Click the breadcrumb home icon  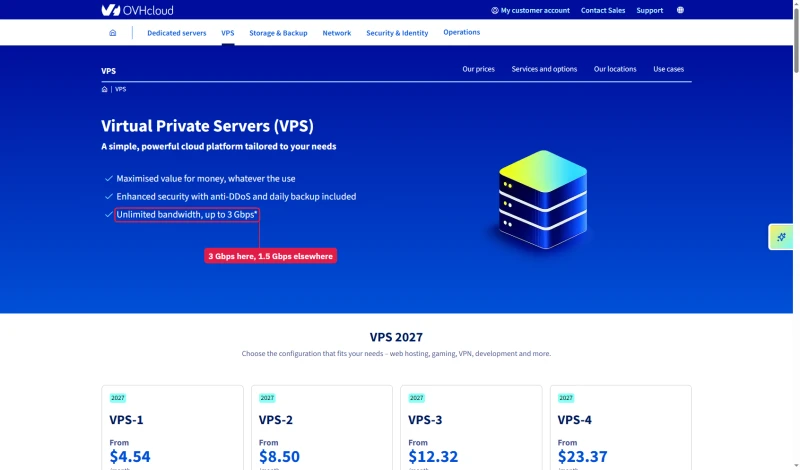pyautogui.click(x=105, y=89)
